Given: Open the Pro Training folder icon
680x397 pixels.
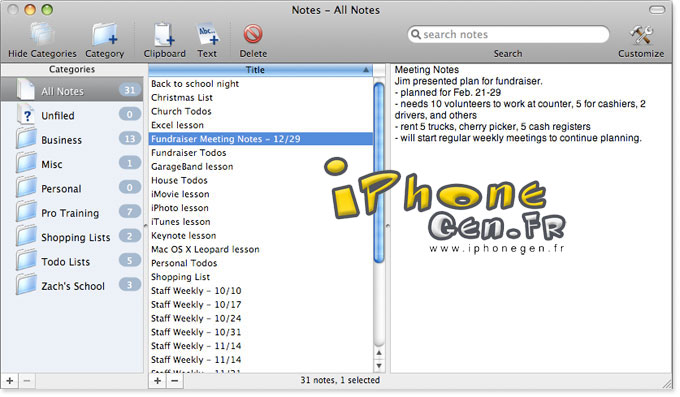Looking at the screenshot, I should (26, 212).
